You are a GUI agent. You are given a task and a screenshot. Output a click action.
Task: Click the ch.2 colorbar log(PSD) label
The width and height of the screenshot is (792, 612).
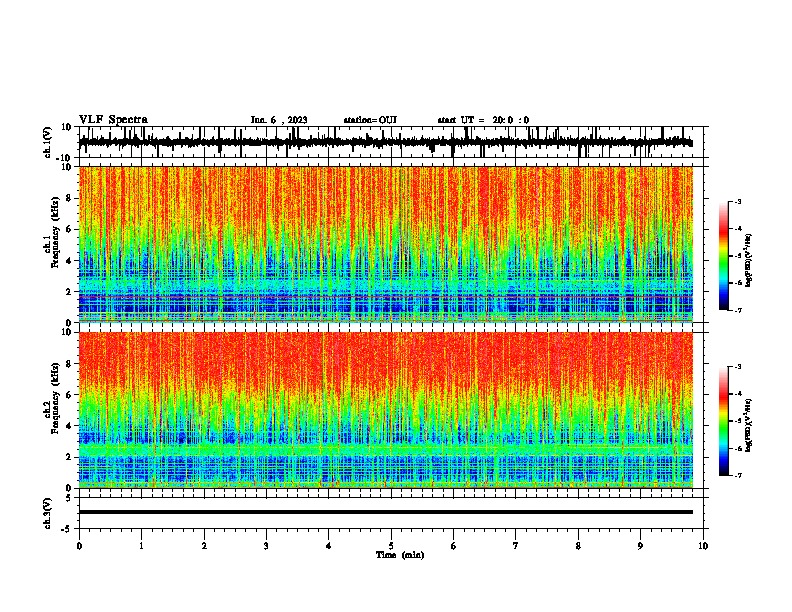749,426
